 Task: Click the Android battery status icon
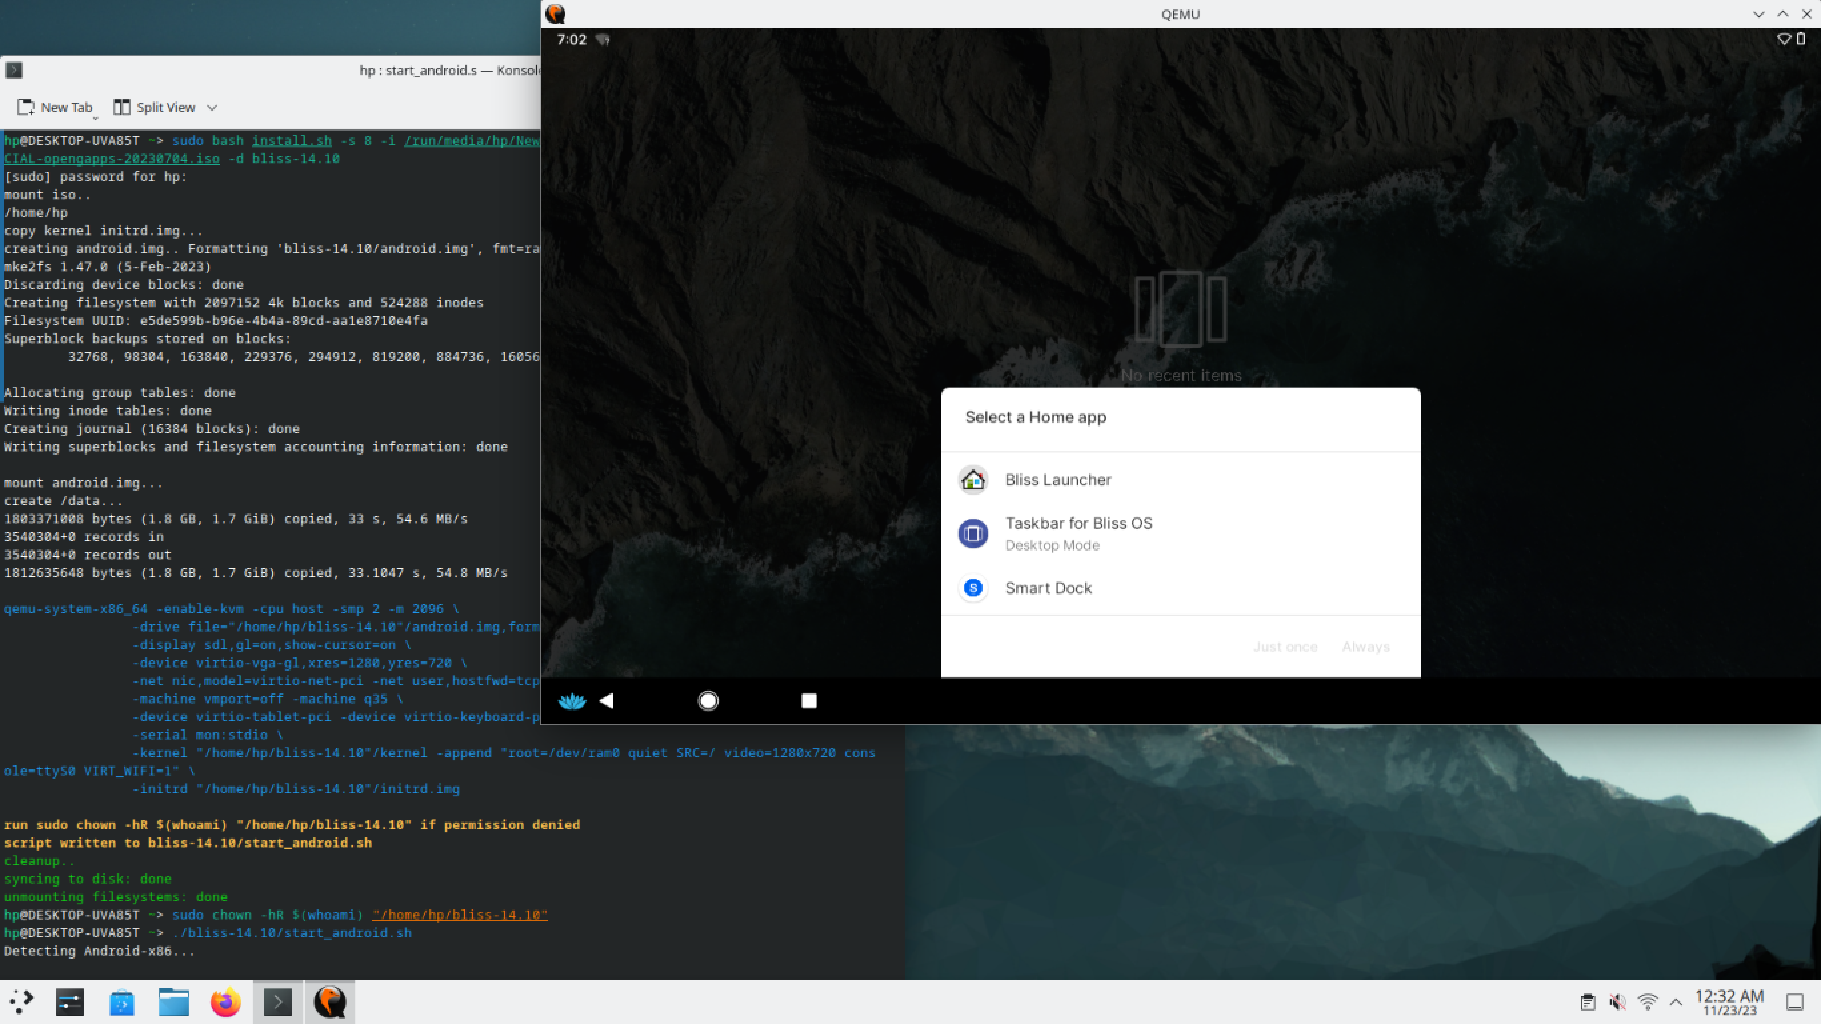[x=1801, y=39]
